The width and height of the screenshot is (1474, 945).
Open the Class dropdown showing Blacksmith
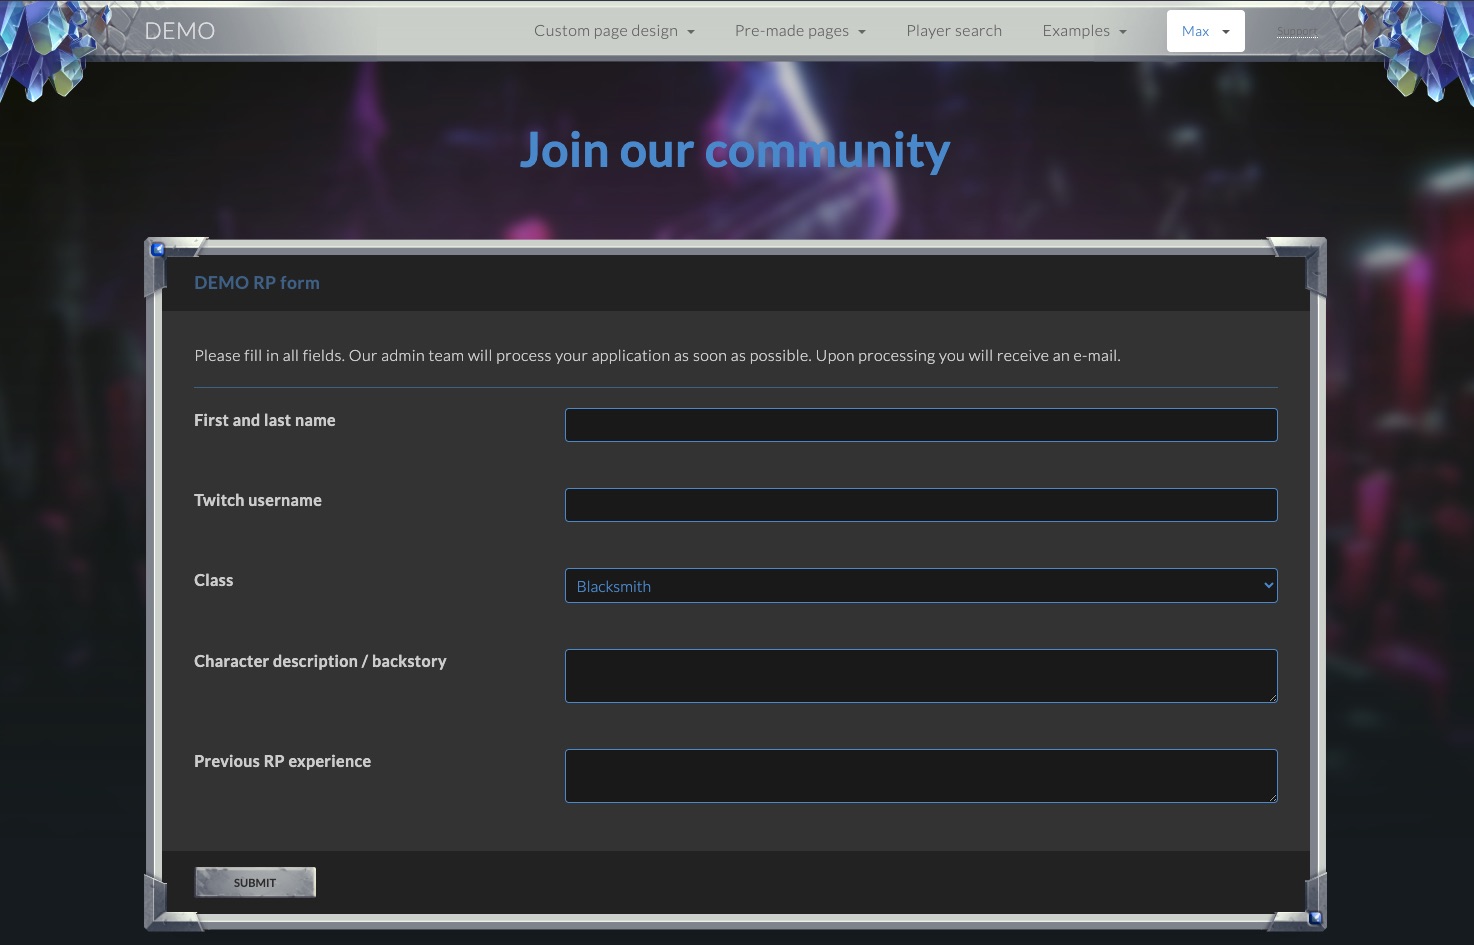pos(920,585)
